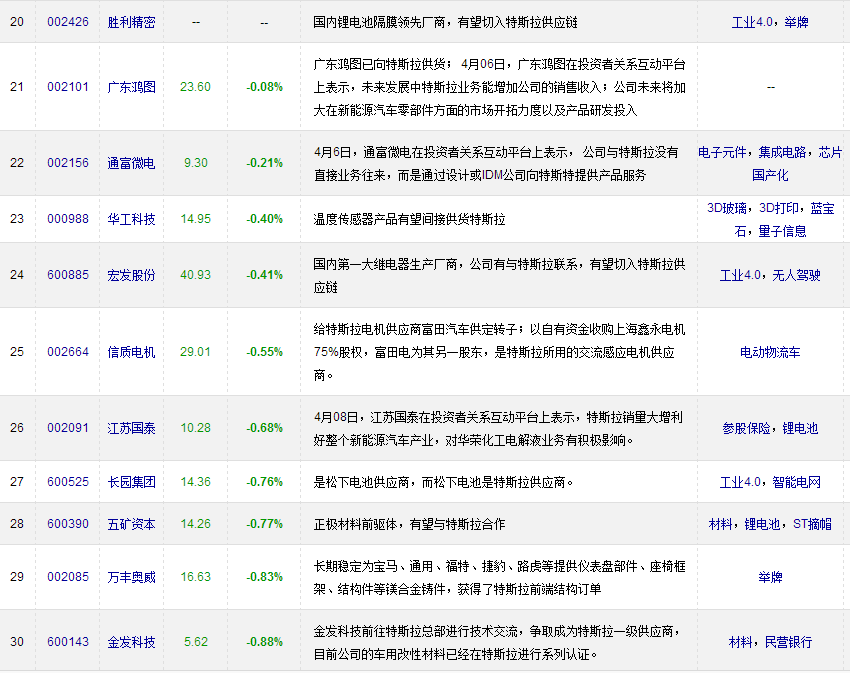
Task: Select the price 29.01 for 信质电机
Action: point(195,351)
